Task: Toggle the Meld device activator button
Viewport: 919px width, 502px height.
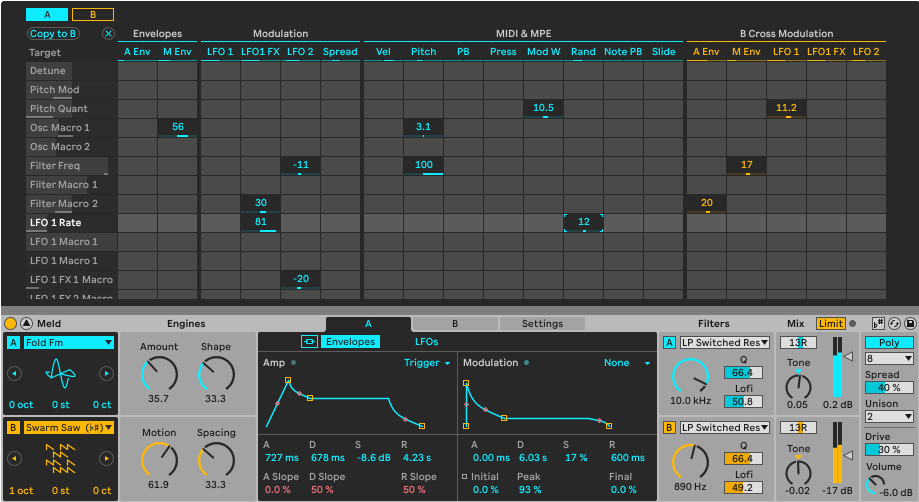Action: coord(10,323)
